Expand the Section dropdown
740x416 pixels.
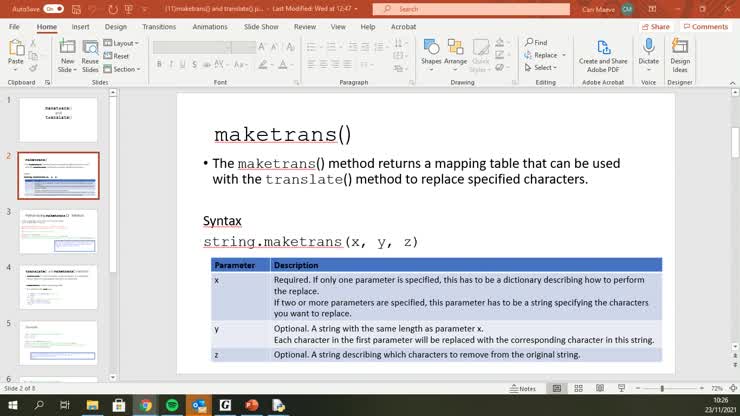point(122,69)
